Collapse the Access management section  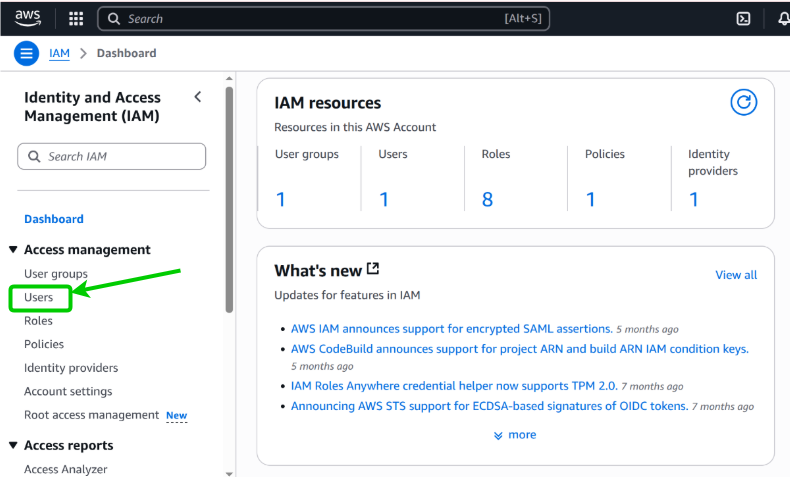tap(14, 249)
